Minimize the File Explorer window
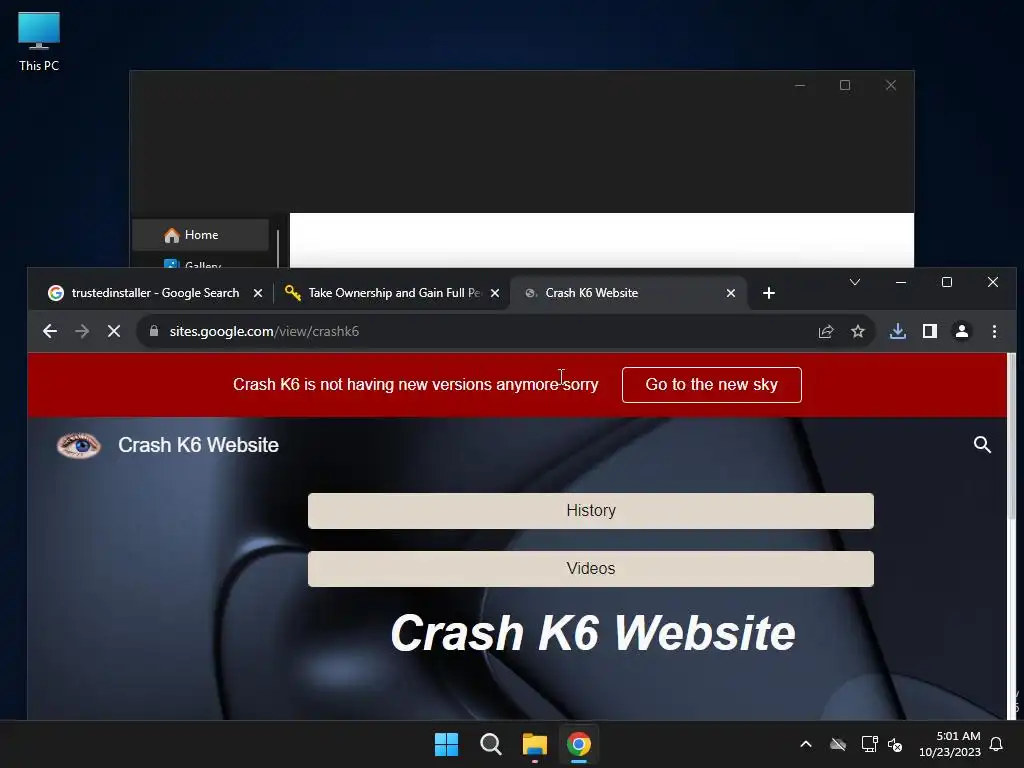The width and height of the screenshot is (1024, 768). click(x=800, y=86)
